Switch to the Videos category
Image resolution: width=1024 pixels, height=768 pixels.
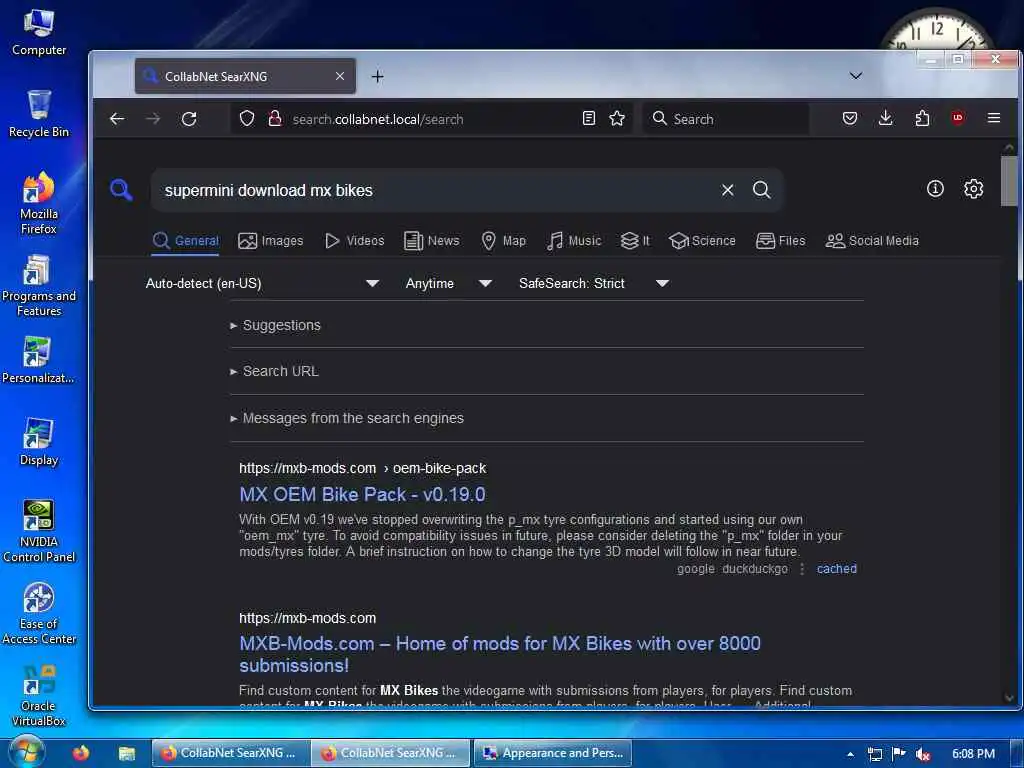click(x=355, y=241)
